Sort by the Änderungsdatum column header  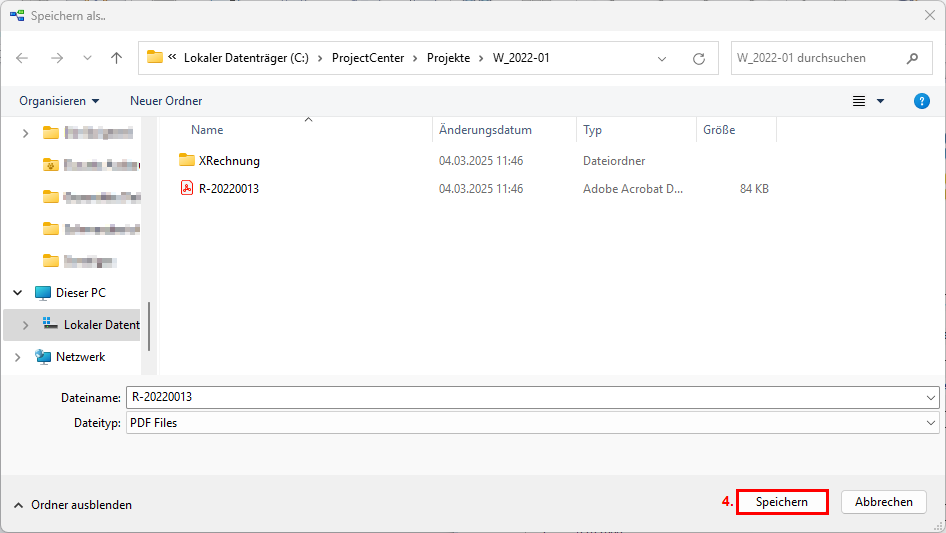[485, 130]
